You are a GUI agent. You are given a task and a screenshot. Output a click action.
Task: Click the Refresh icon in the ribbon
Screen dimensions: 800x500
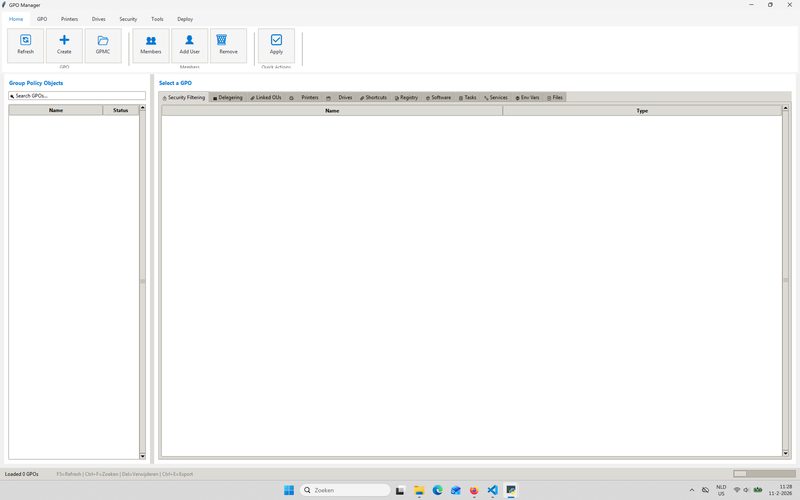(26, 40)
